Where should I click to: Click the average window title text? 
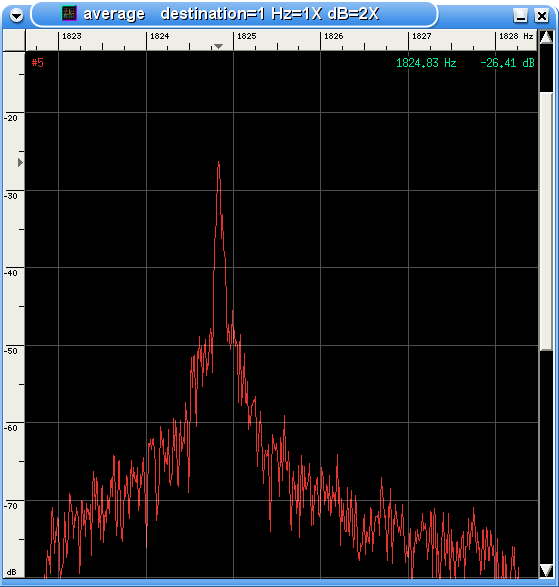click(114, 14)
